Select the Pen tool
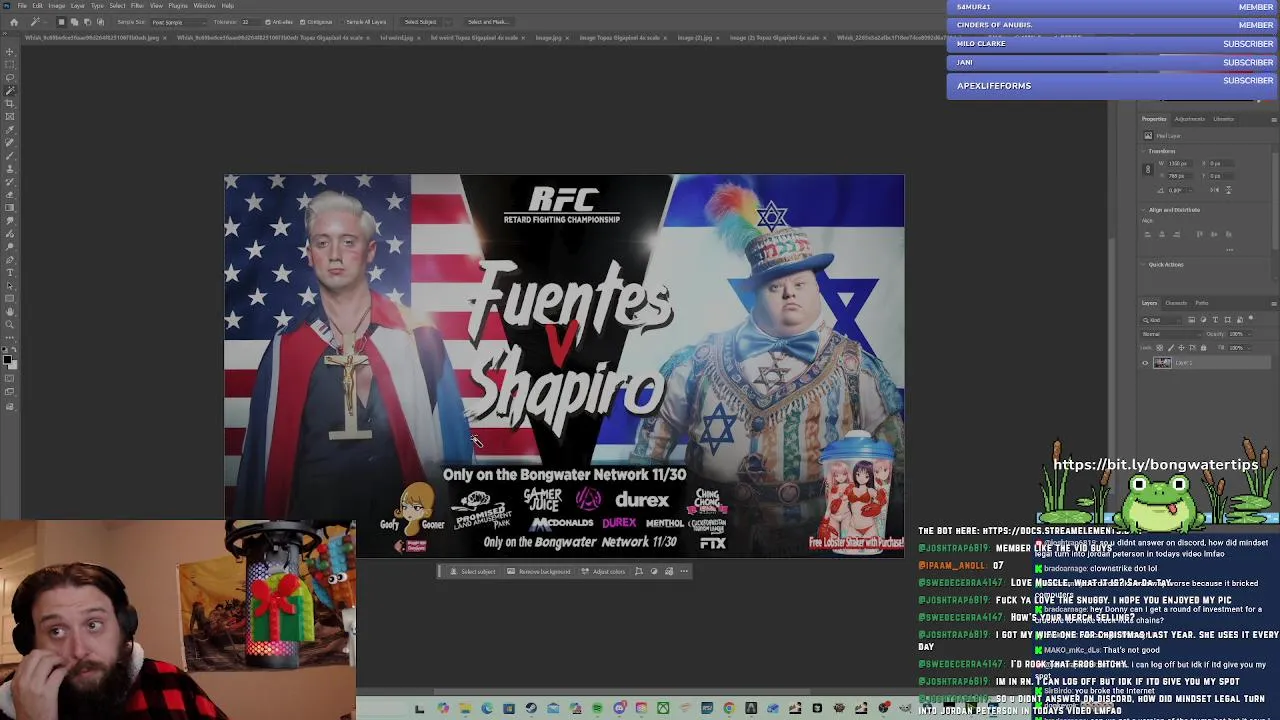1280x720 pixels. pos(10,259)
